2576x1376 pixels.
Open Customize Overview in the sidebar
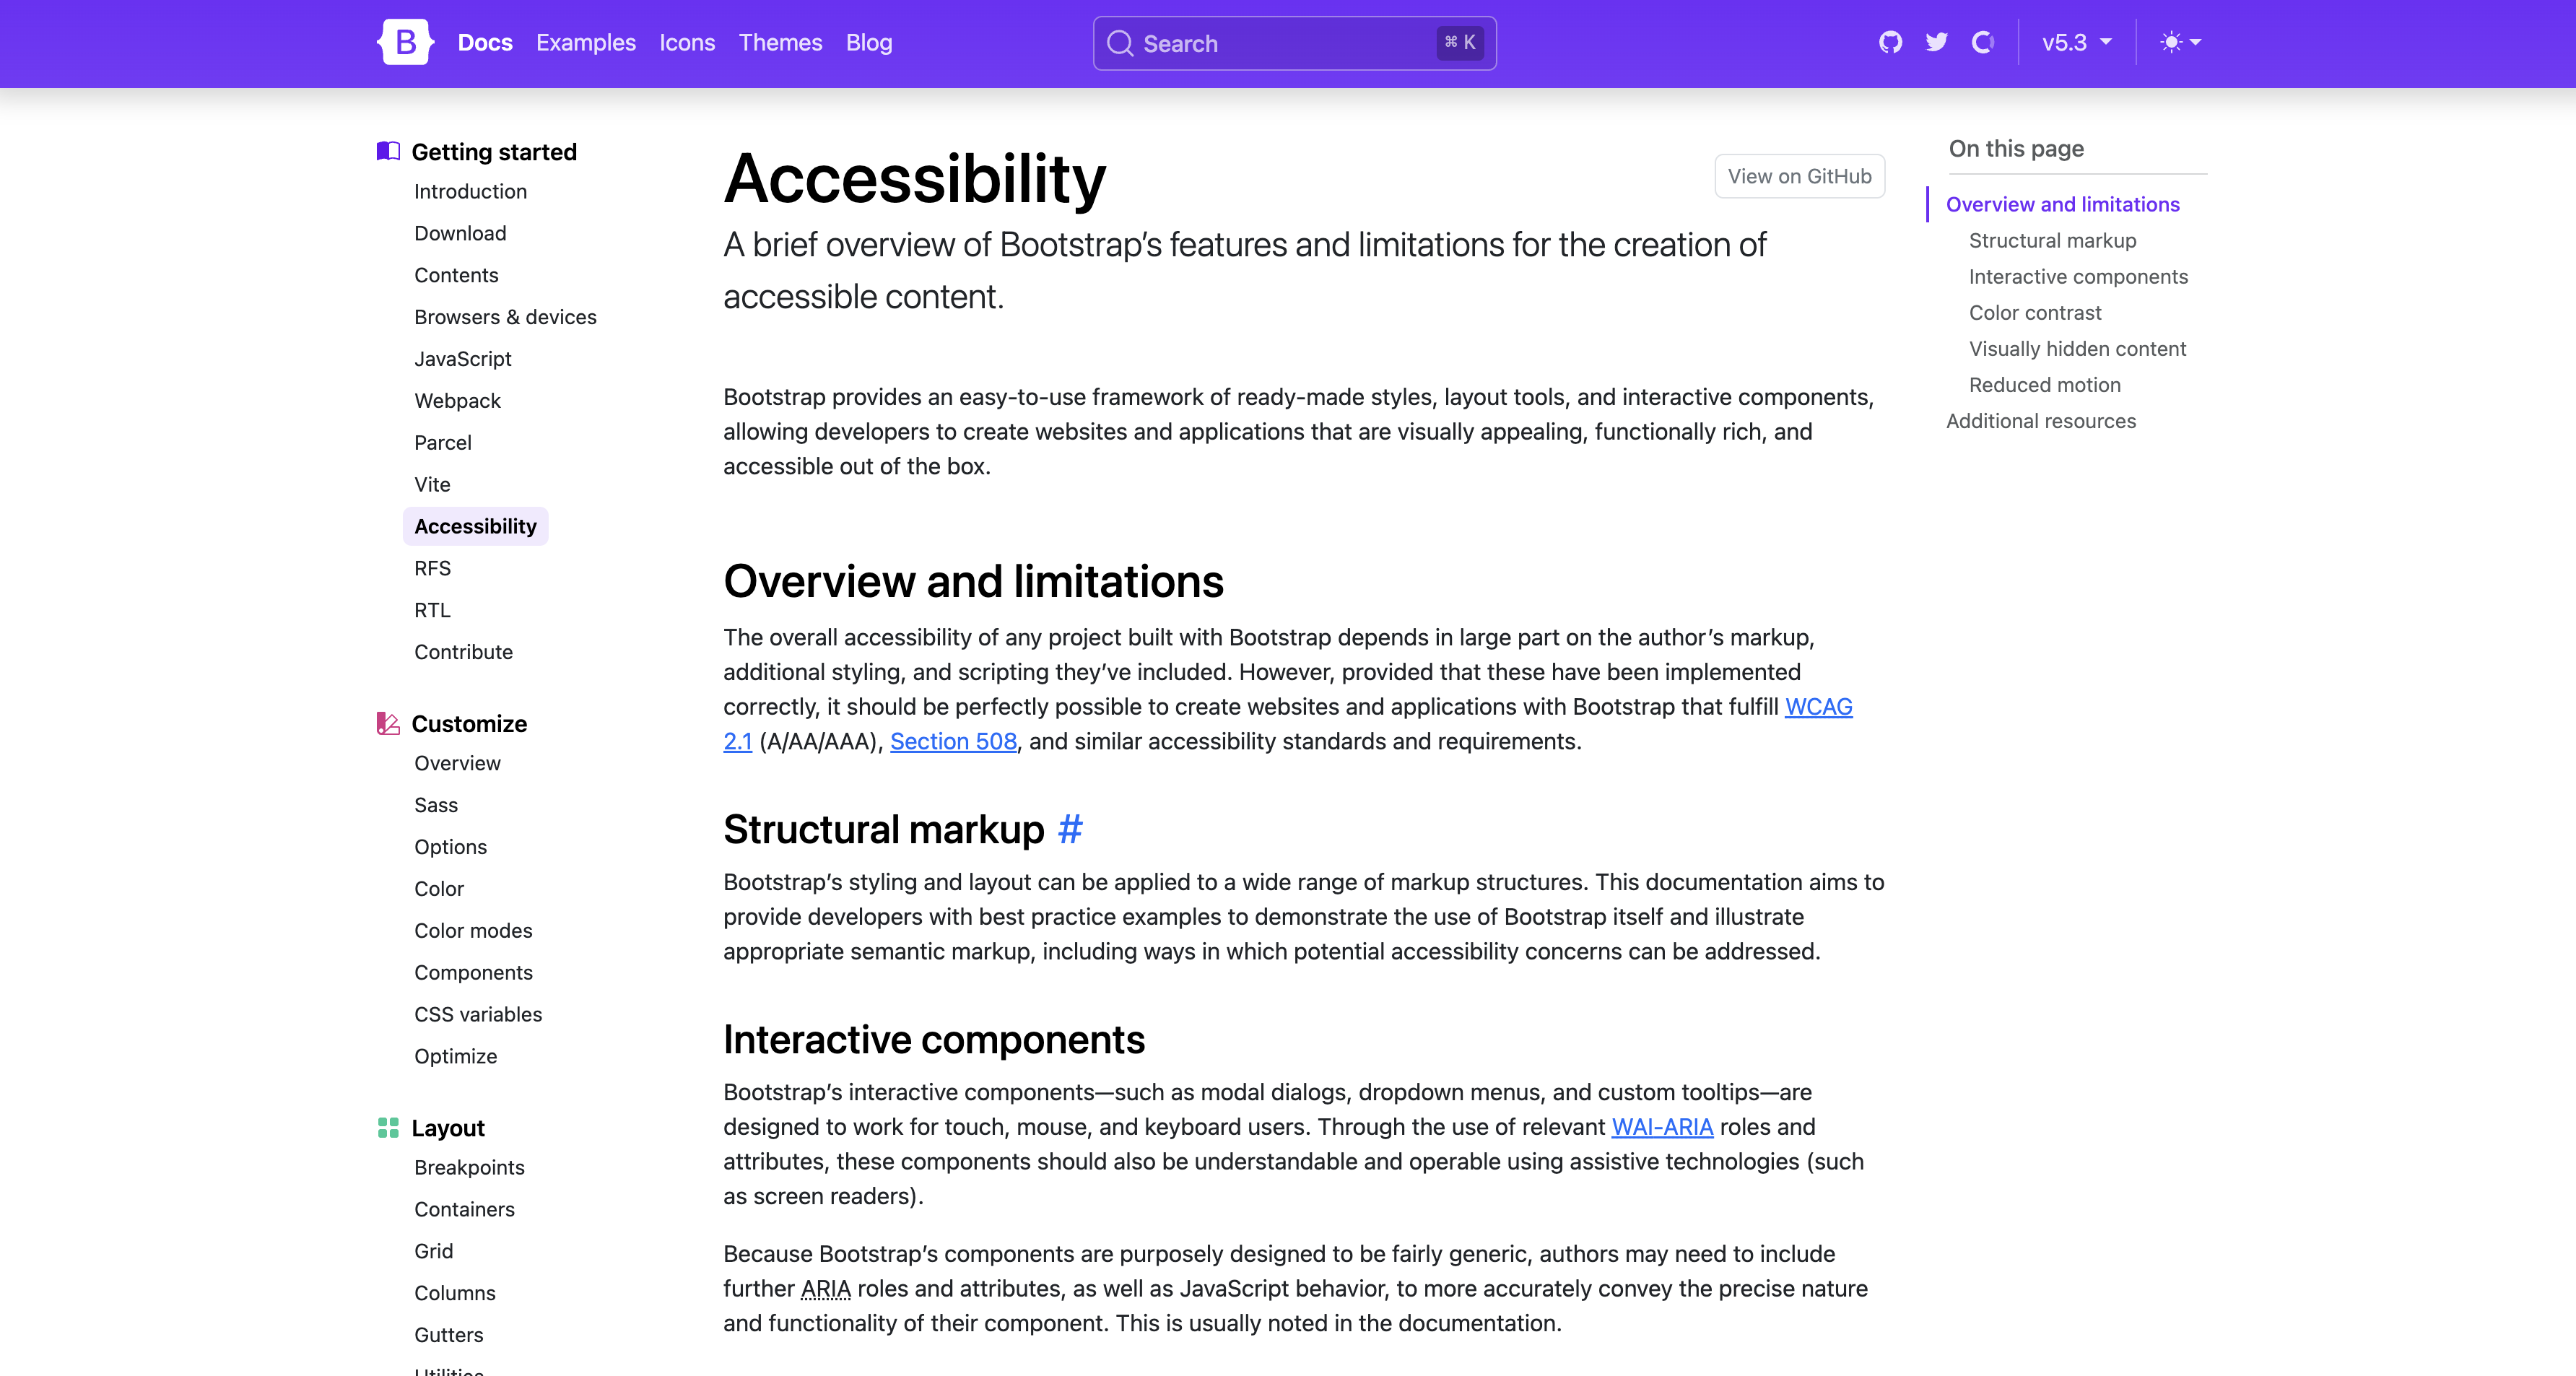457,763
